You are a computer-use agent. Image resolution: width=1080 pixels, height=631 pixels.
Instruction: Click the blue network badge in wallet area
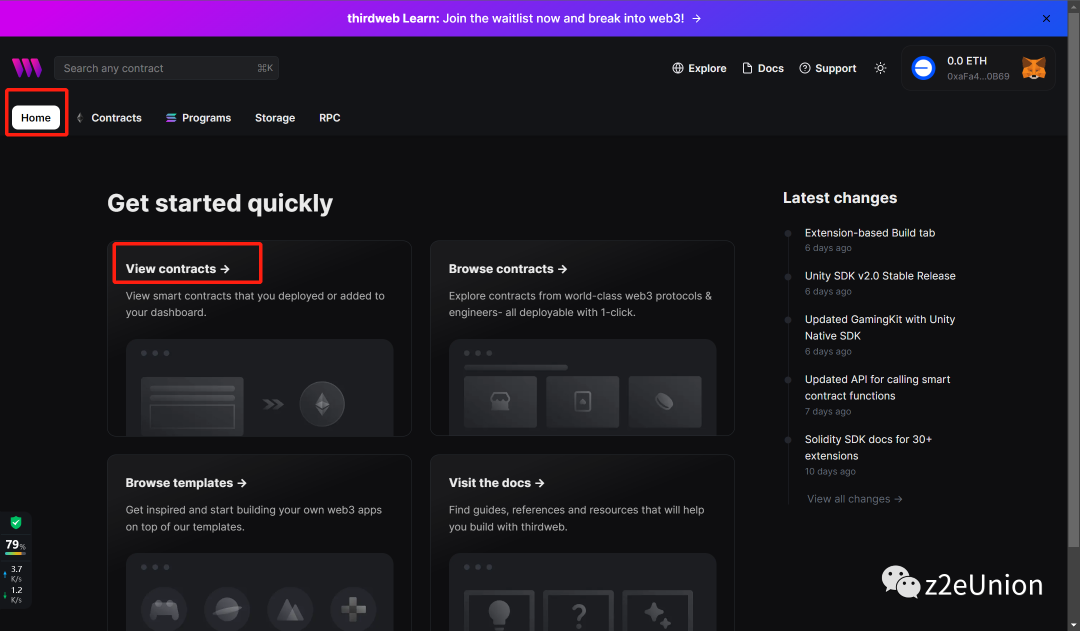point(922,67)
